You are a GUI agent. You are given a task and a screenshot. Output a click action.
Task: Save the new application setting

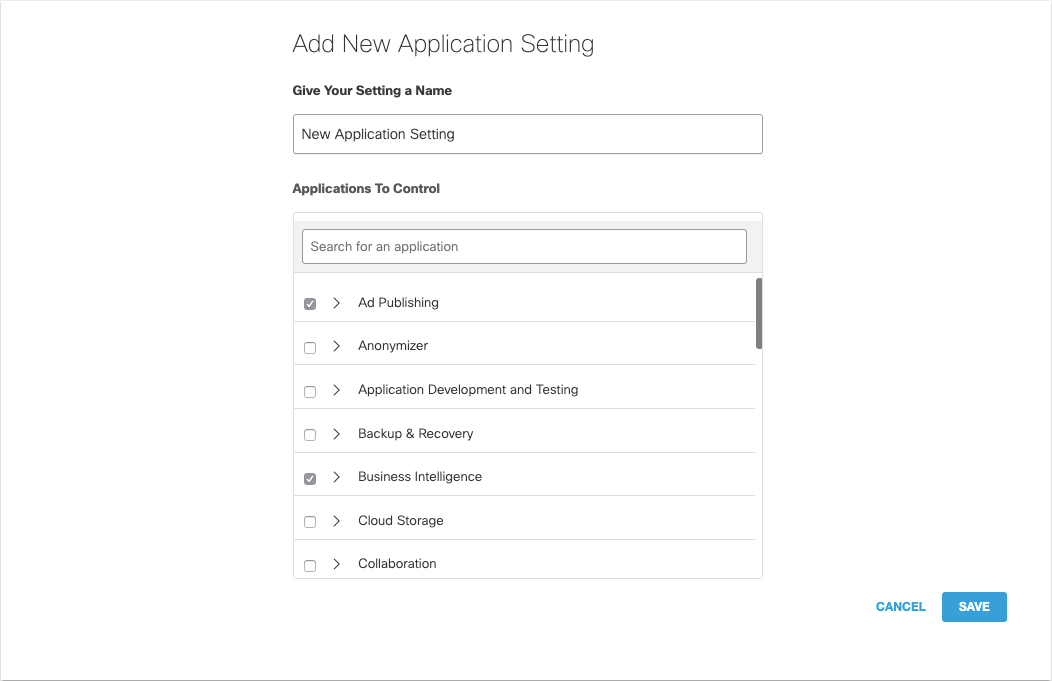click(x=973, y=607)
